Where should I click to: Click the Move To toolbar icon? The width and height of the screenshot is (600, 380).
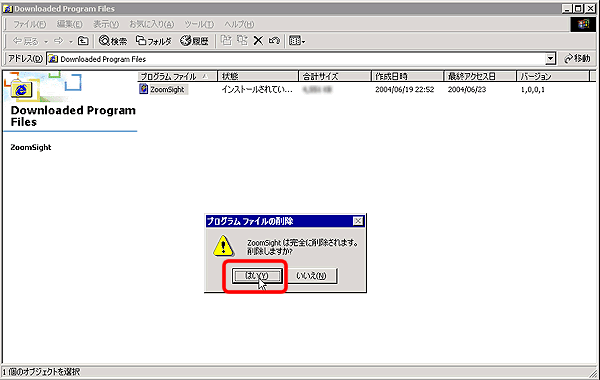[227, 41]
